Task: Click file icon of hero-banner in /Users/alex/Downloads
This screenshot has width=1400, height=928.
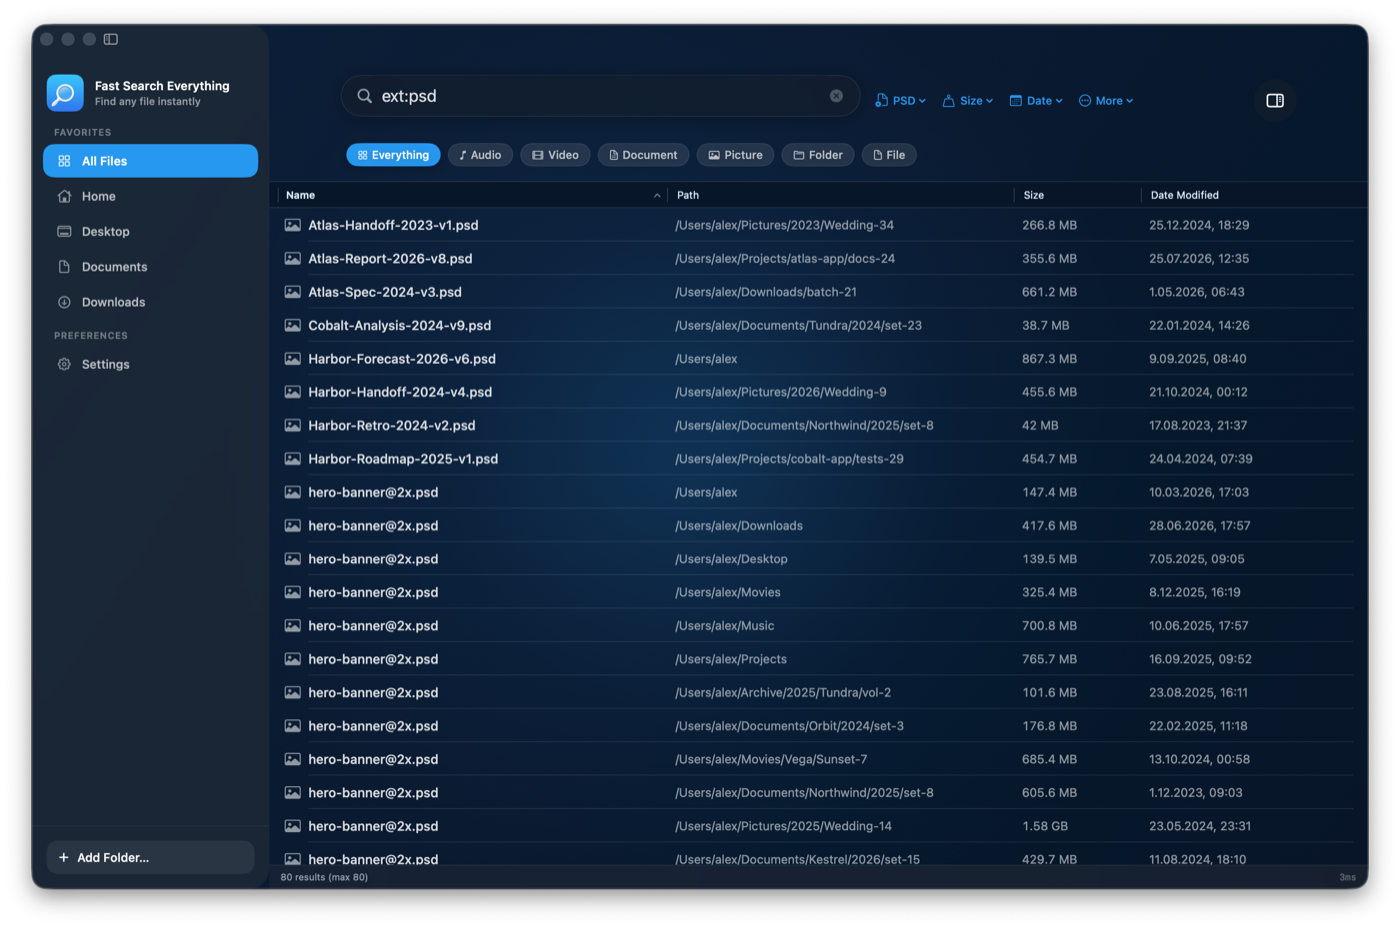Action: [293, 525]
